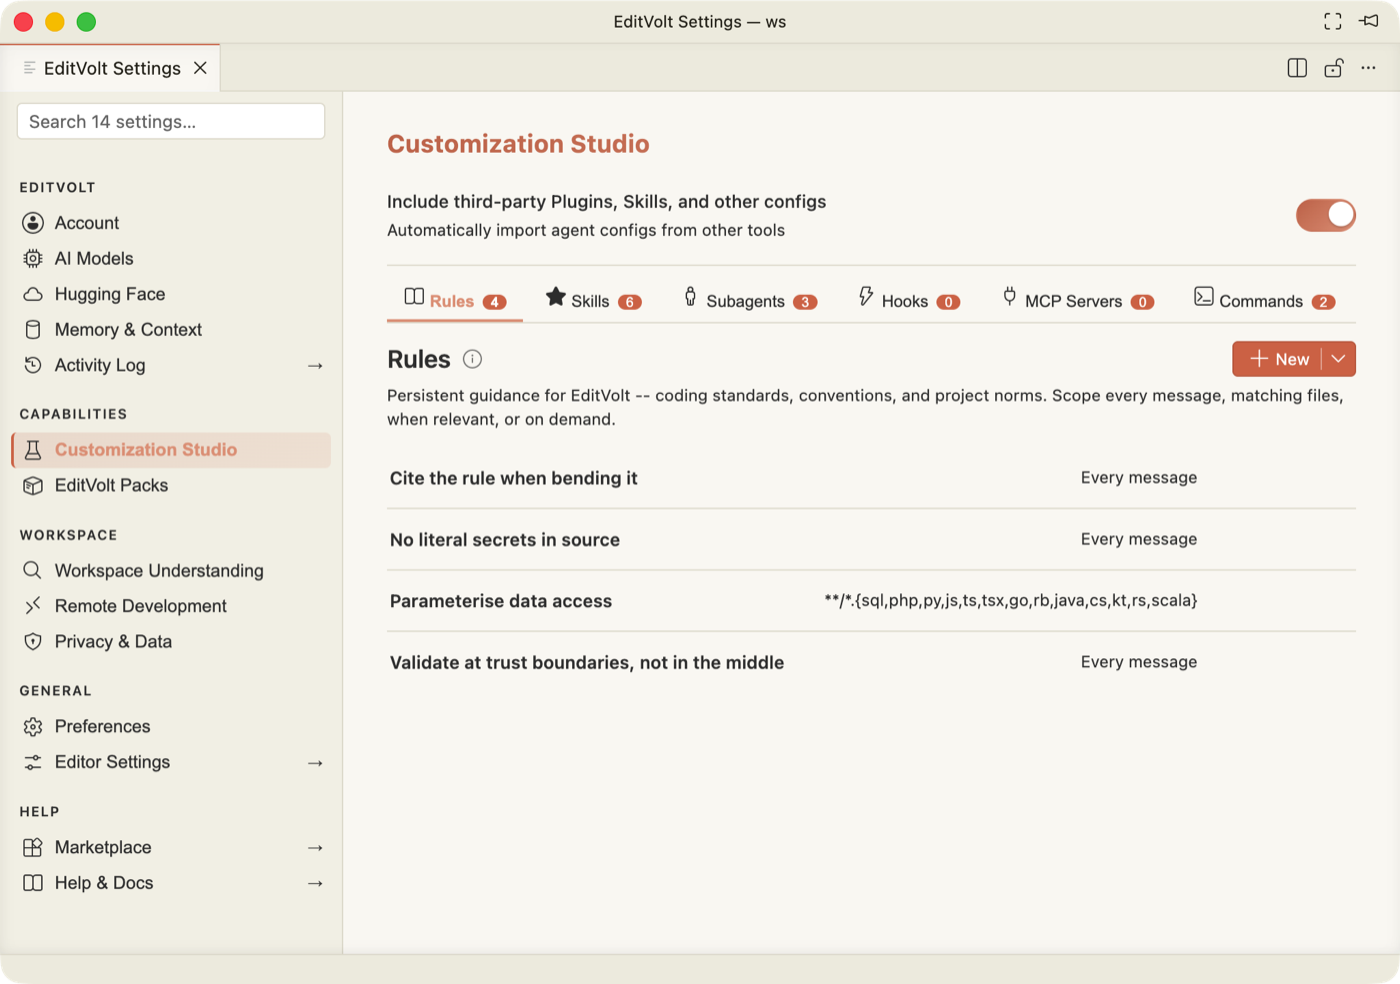Click the pin icon in title bar
The height and width of the screenshot is (984, 1400).
coord(1369,21)
